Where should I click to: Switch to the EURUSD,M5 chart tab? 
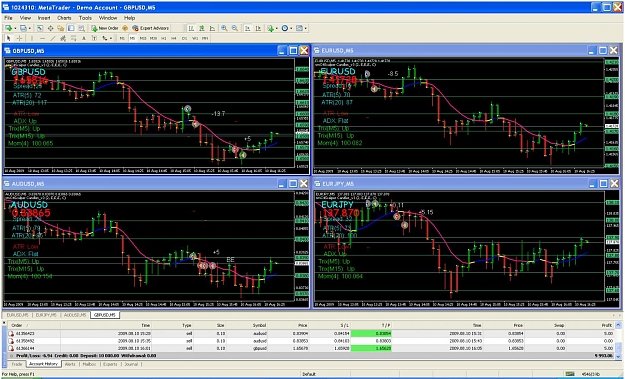tap(17, 315)
